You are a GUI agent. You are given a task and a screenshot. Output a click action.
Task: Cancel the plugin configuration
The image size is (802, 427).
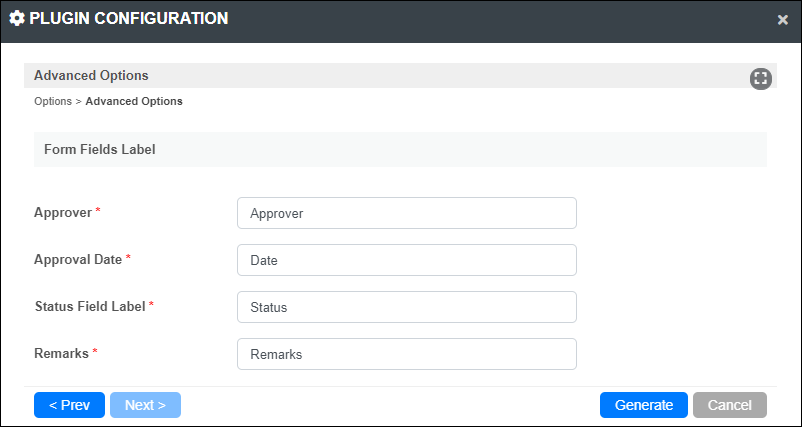pos(730,405)
